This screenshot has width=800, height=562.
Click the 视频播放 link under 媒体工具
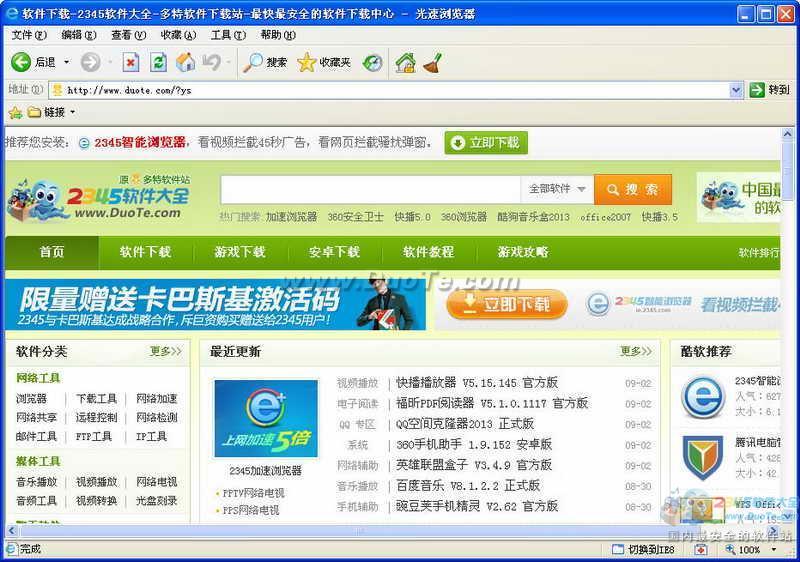pyautogui.click(x=96, y=481)
